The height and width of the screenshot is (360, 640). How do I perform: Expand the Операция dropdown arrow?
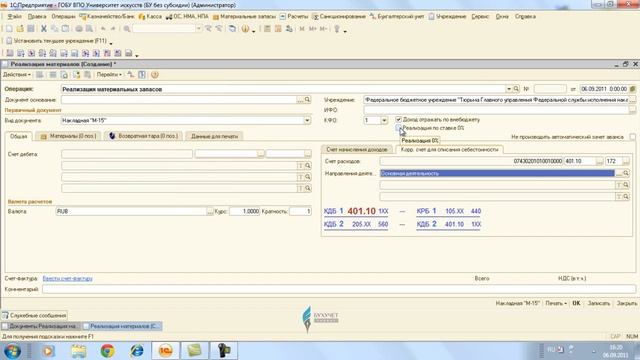tap(509, 89)
